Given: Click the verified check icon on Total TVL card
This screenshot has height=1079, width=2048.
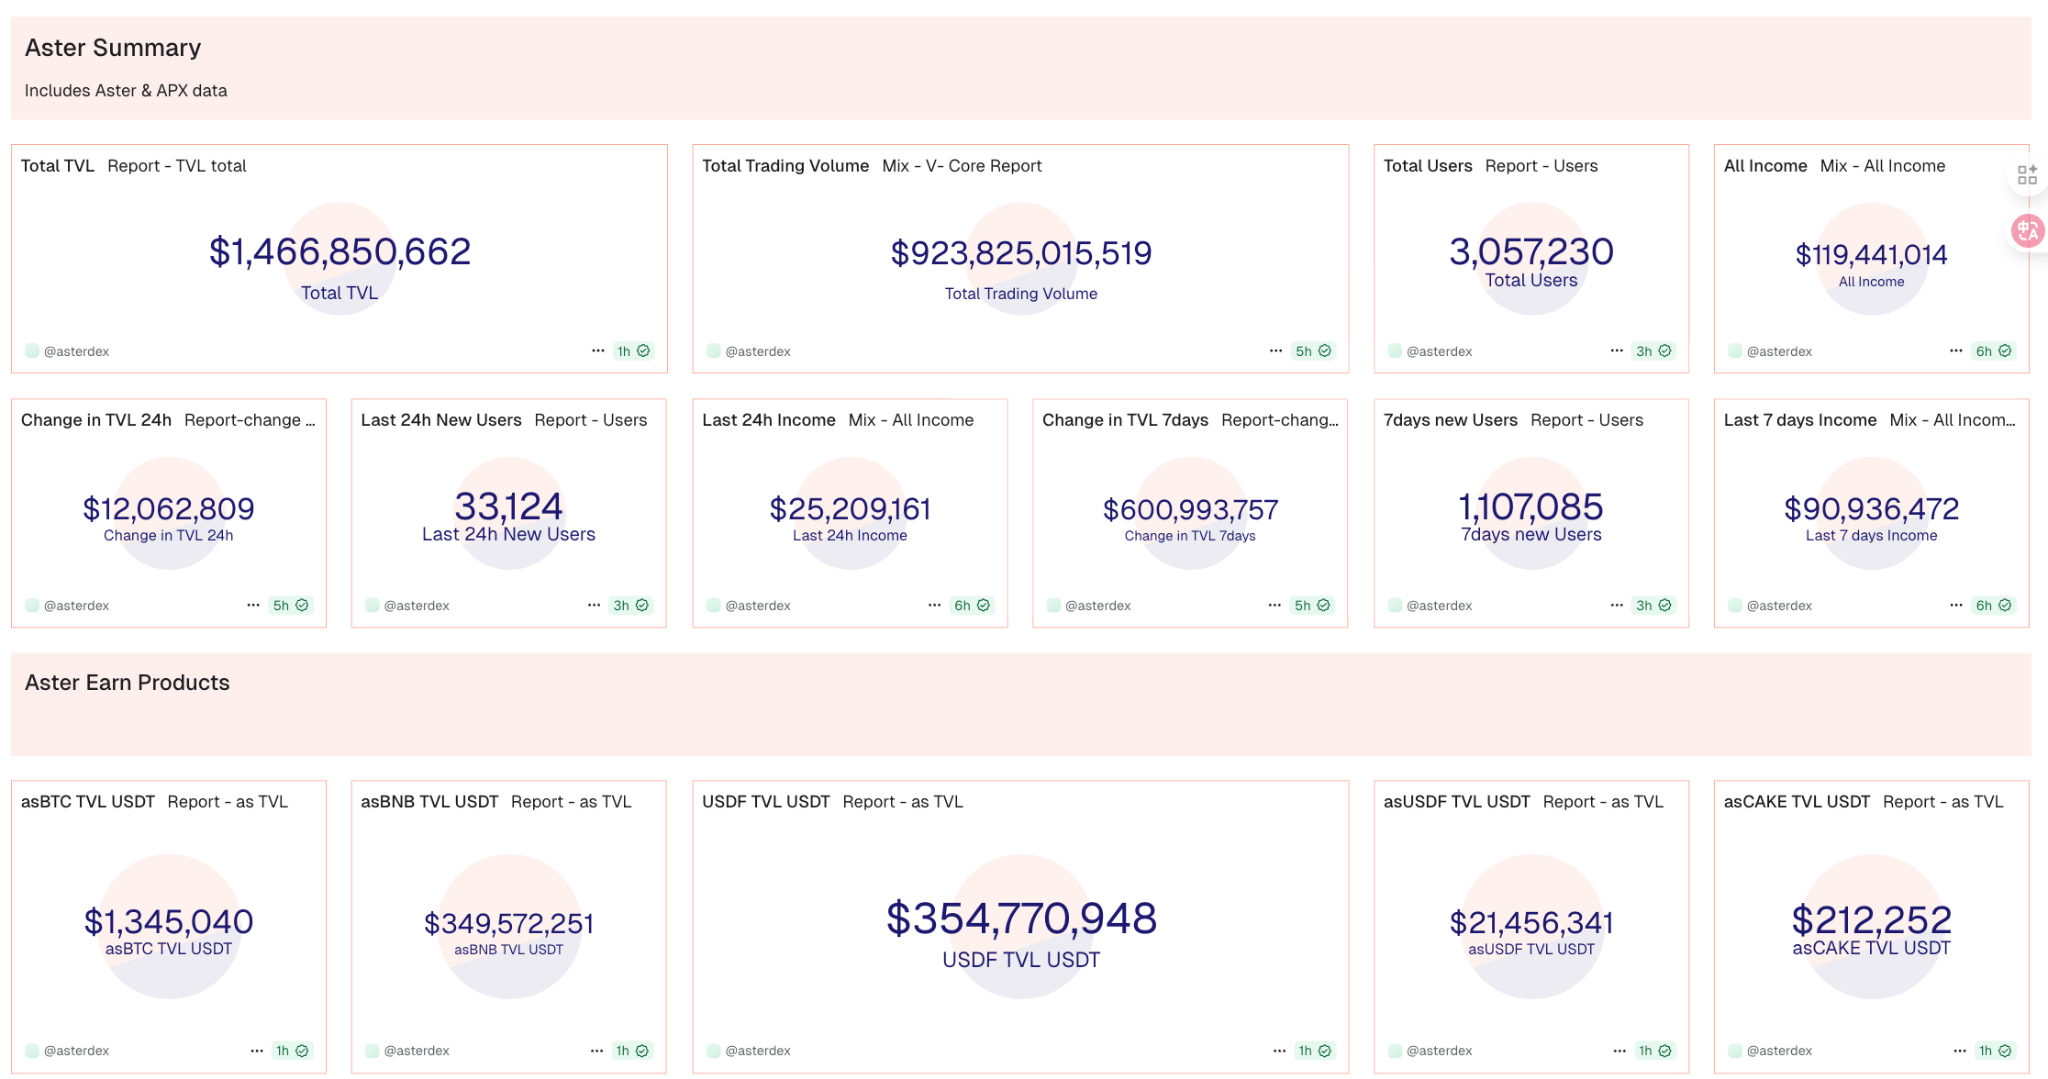Looking at the screenshot, I should pos(643,351).
